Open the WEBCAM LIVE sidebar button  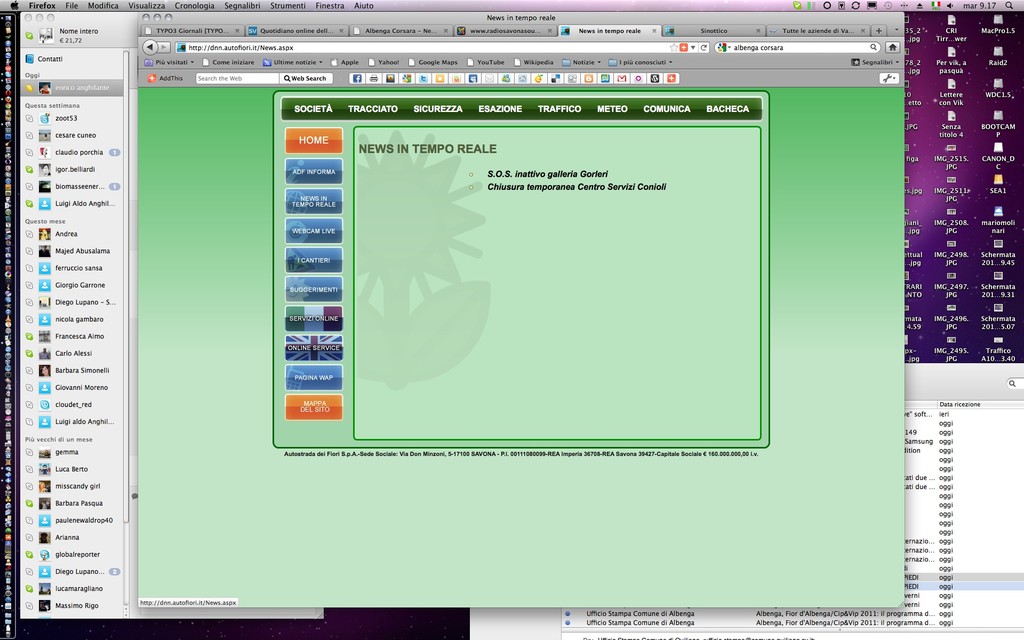pos(313,231)
